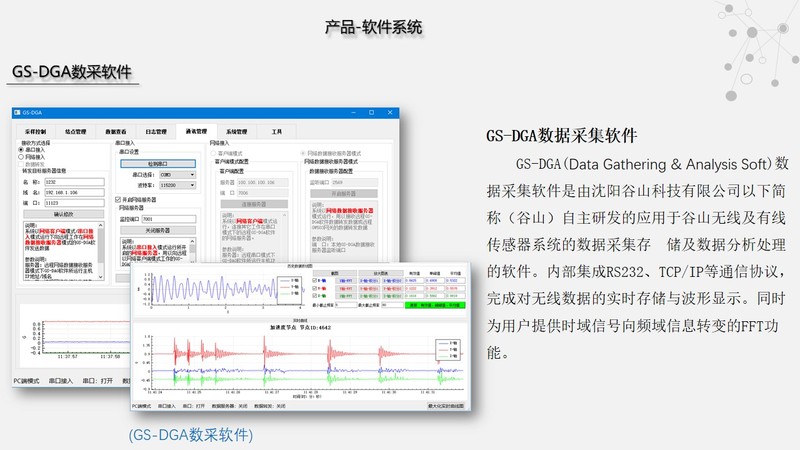Click the 数据服务器: 关闭 status entry
The image size is (800, 450).
coord(229,406)
